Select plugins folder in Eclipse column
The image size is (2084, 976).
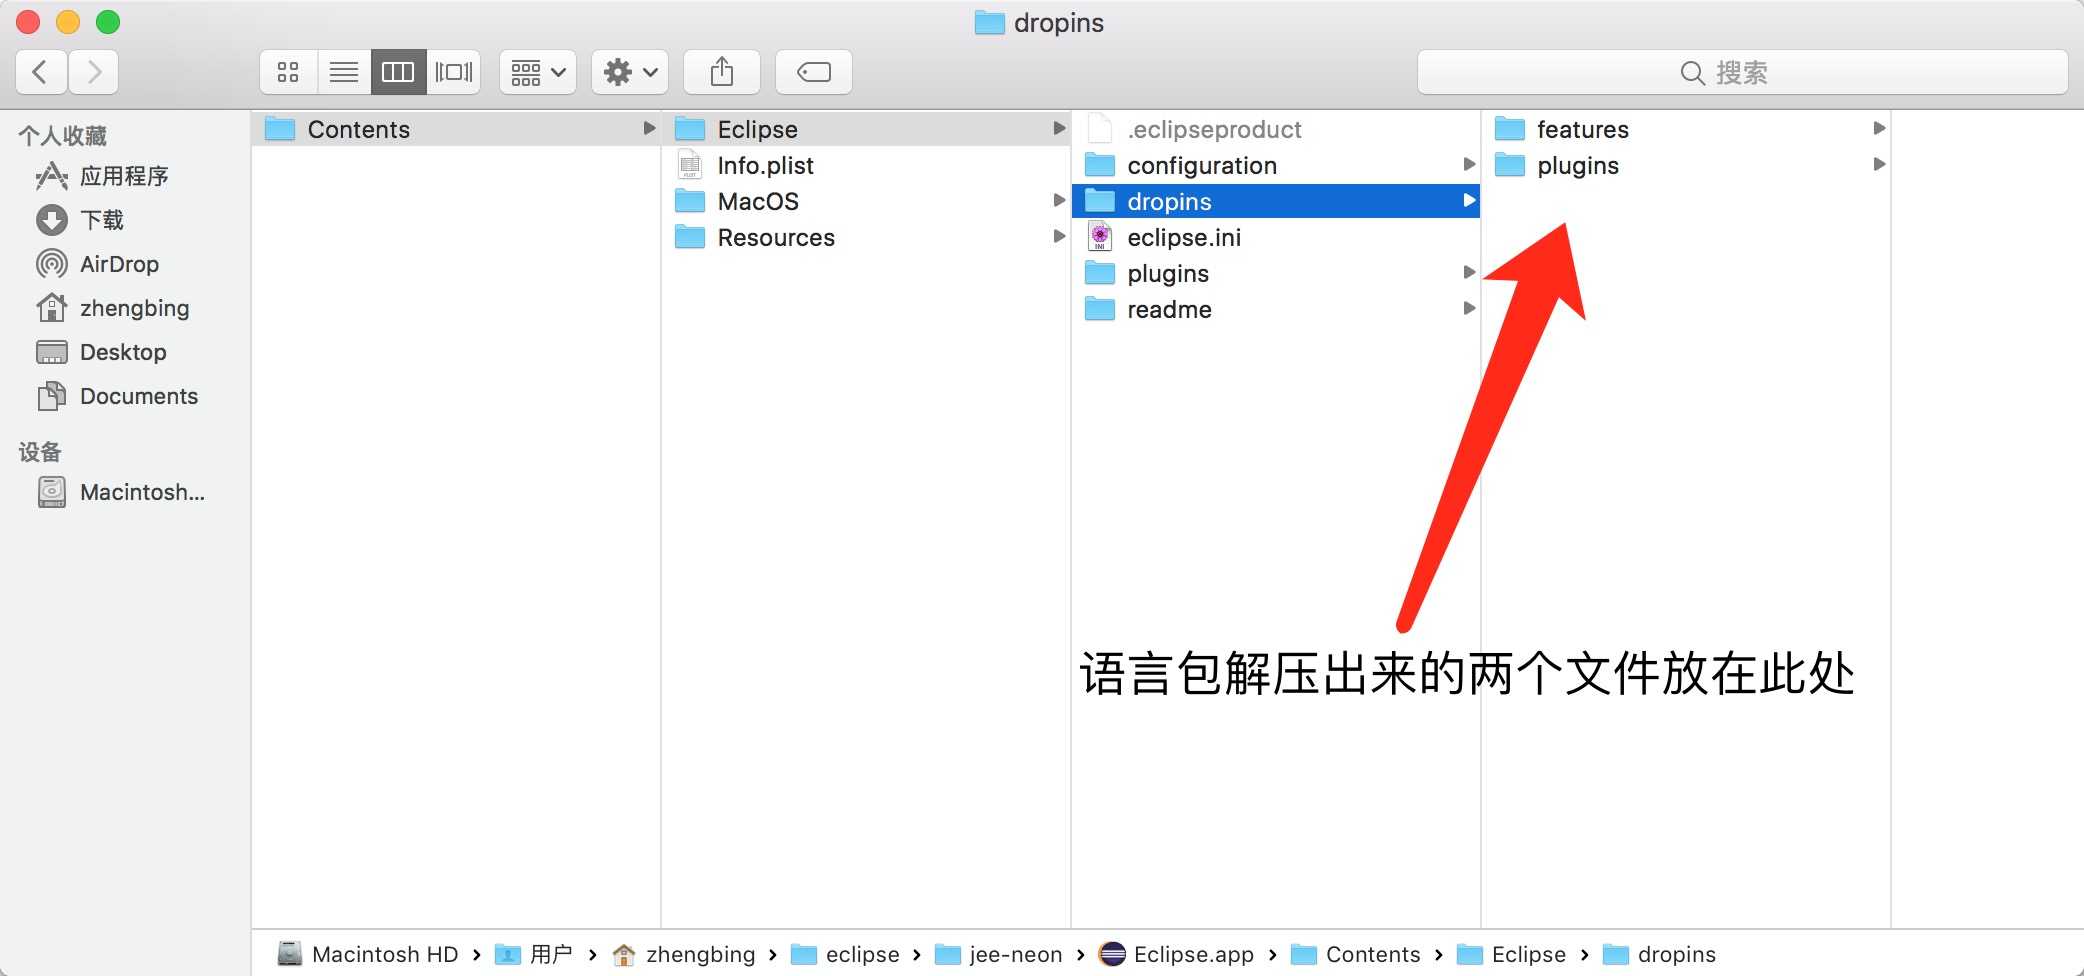click(1276, 273)
